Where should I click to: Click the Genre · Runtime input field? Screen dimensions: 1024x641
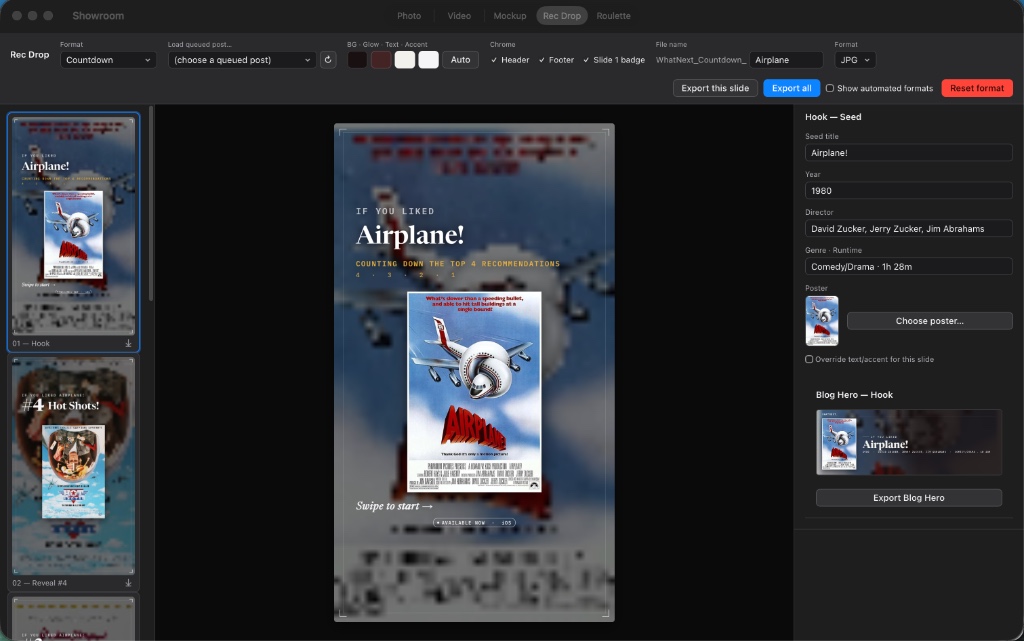pyautogui.click(x=908, y=266)
